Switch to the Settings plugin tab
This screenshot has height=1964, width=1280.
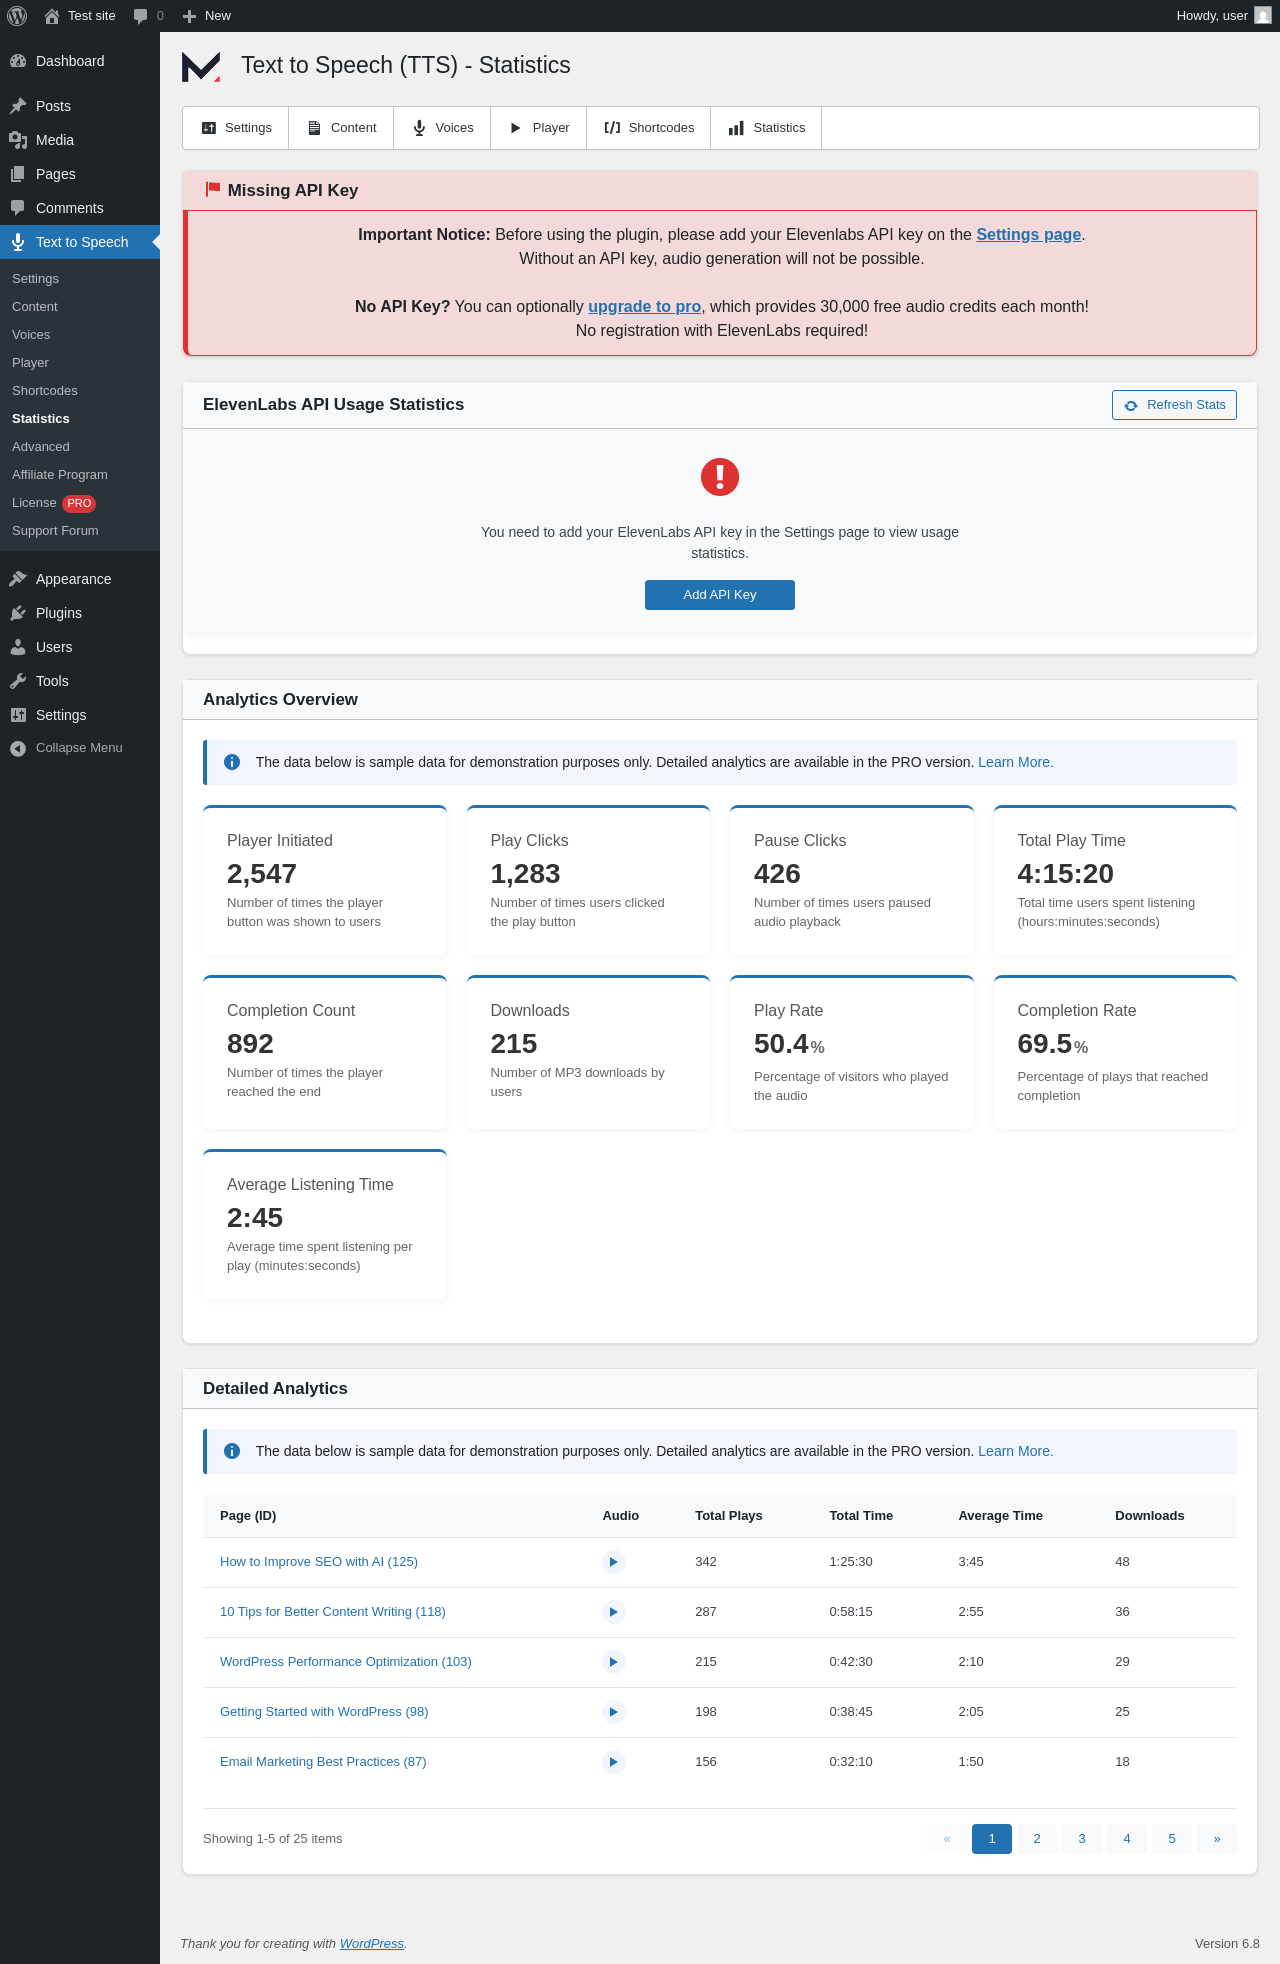click(236, 128)
